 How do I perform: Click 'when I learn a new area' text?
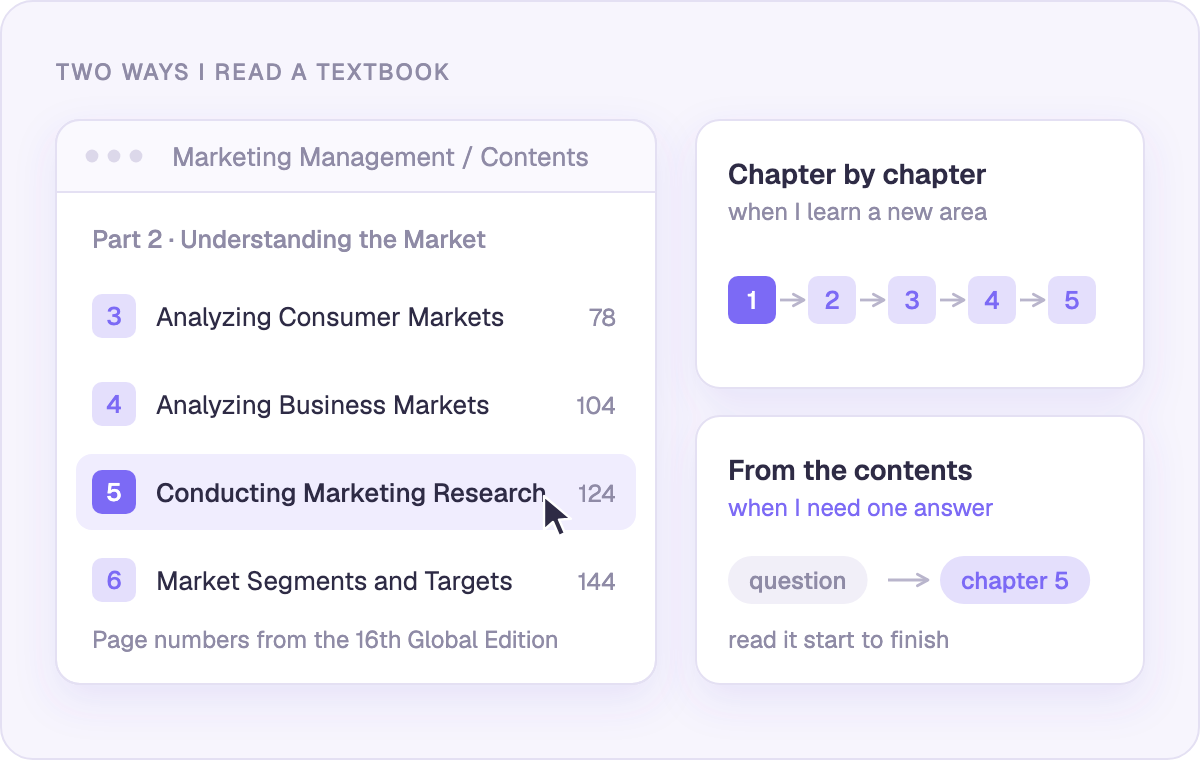(x=857, y=212)
